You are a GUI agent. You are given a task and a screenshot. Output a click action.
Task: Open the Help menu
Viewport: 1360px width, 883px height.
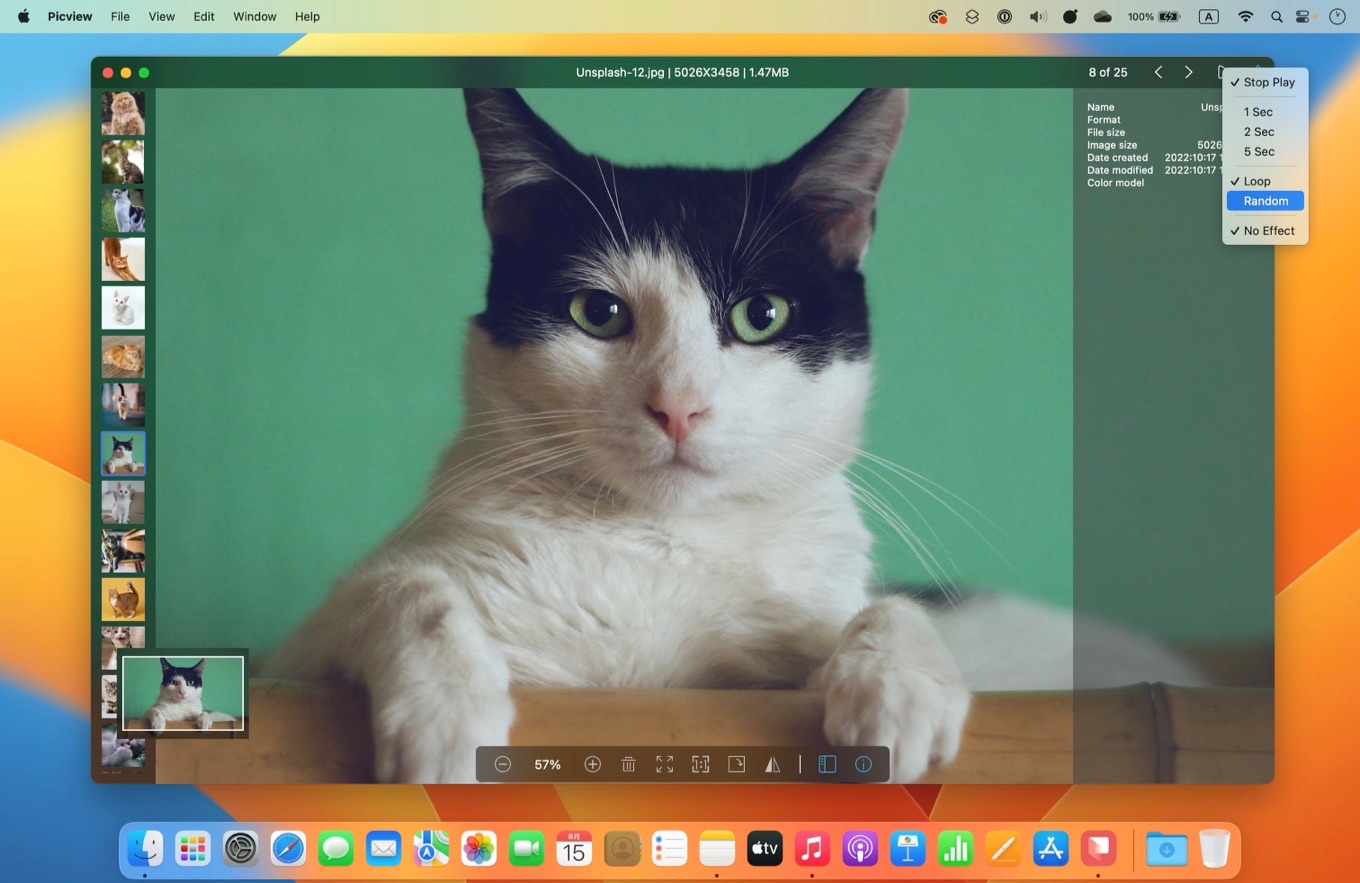(x=307, y=16)
